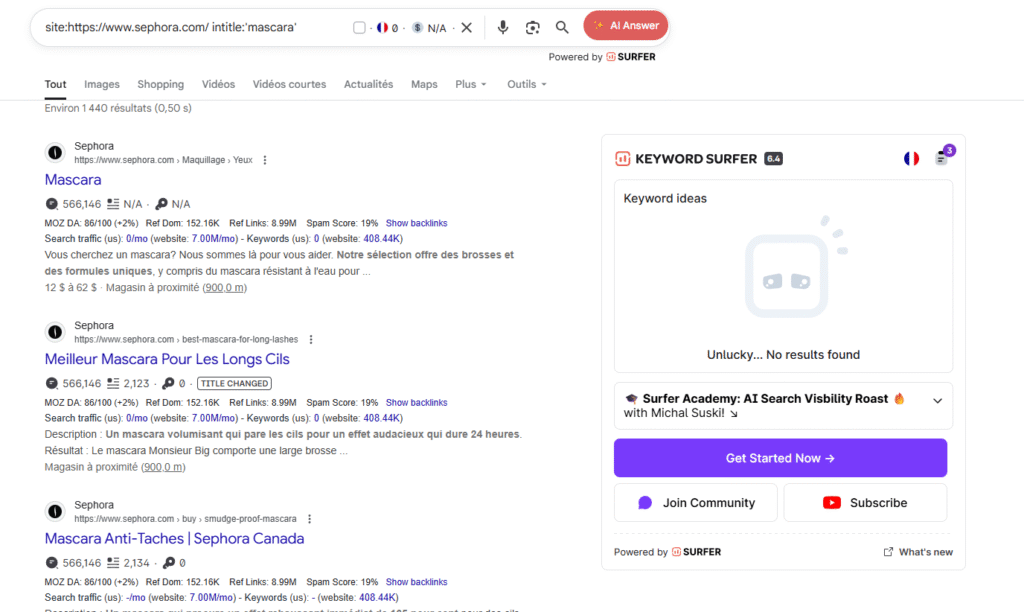Open the clipboard icon with badge 3
The height and width of the screenshot is (612, 1024).
[941, 158]
